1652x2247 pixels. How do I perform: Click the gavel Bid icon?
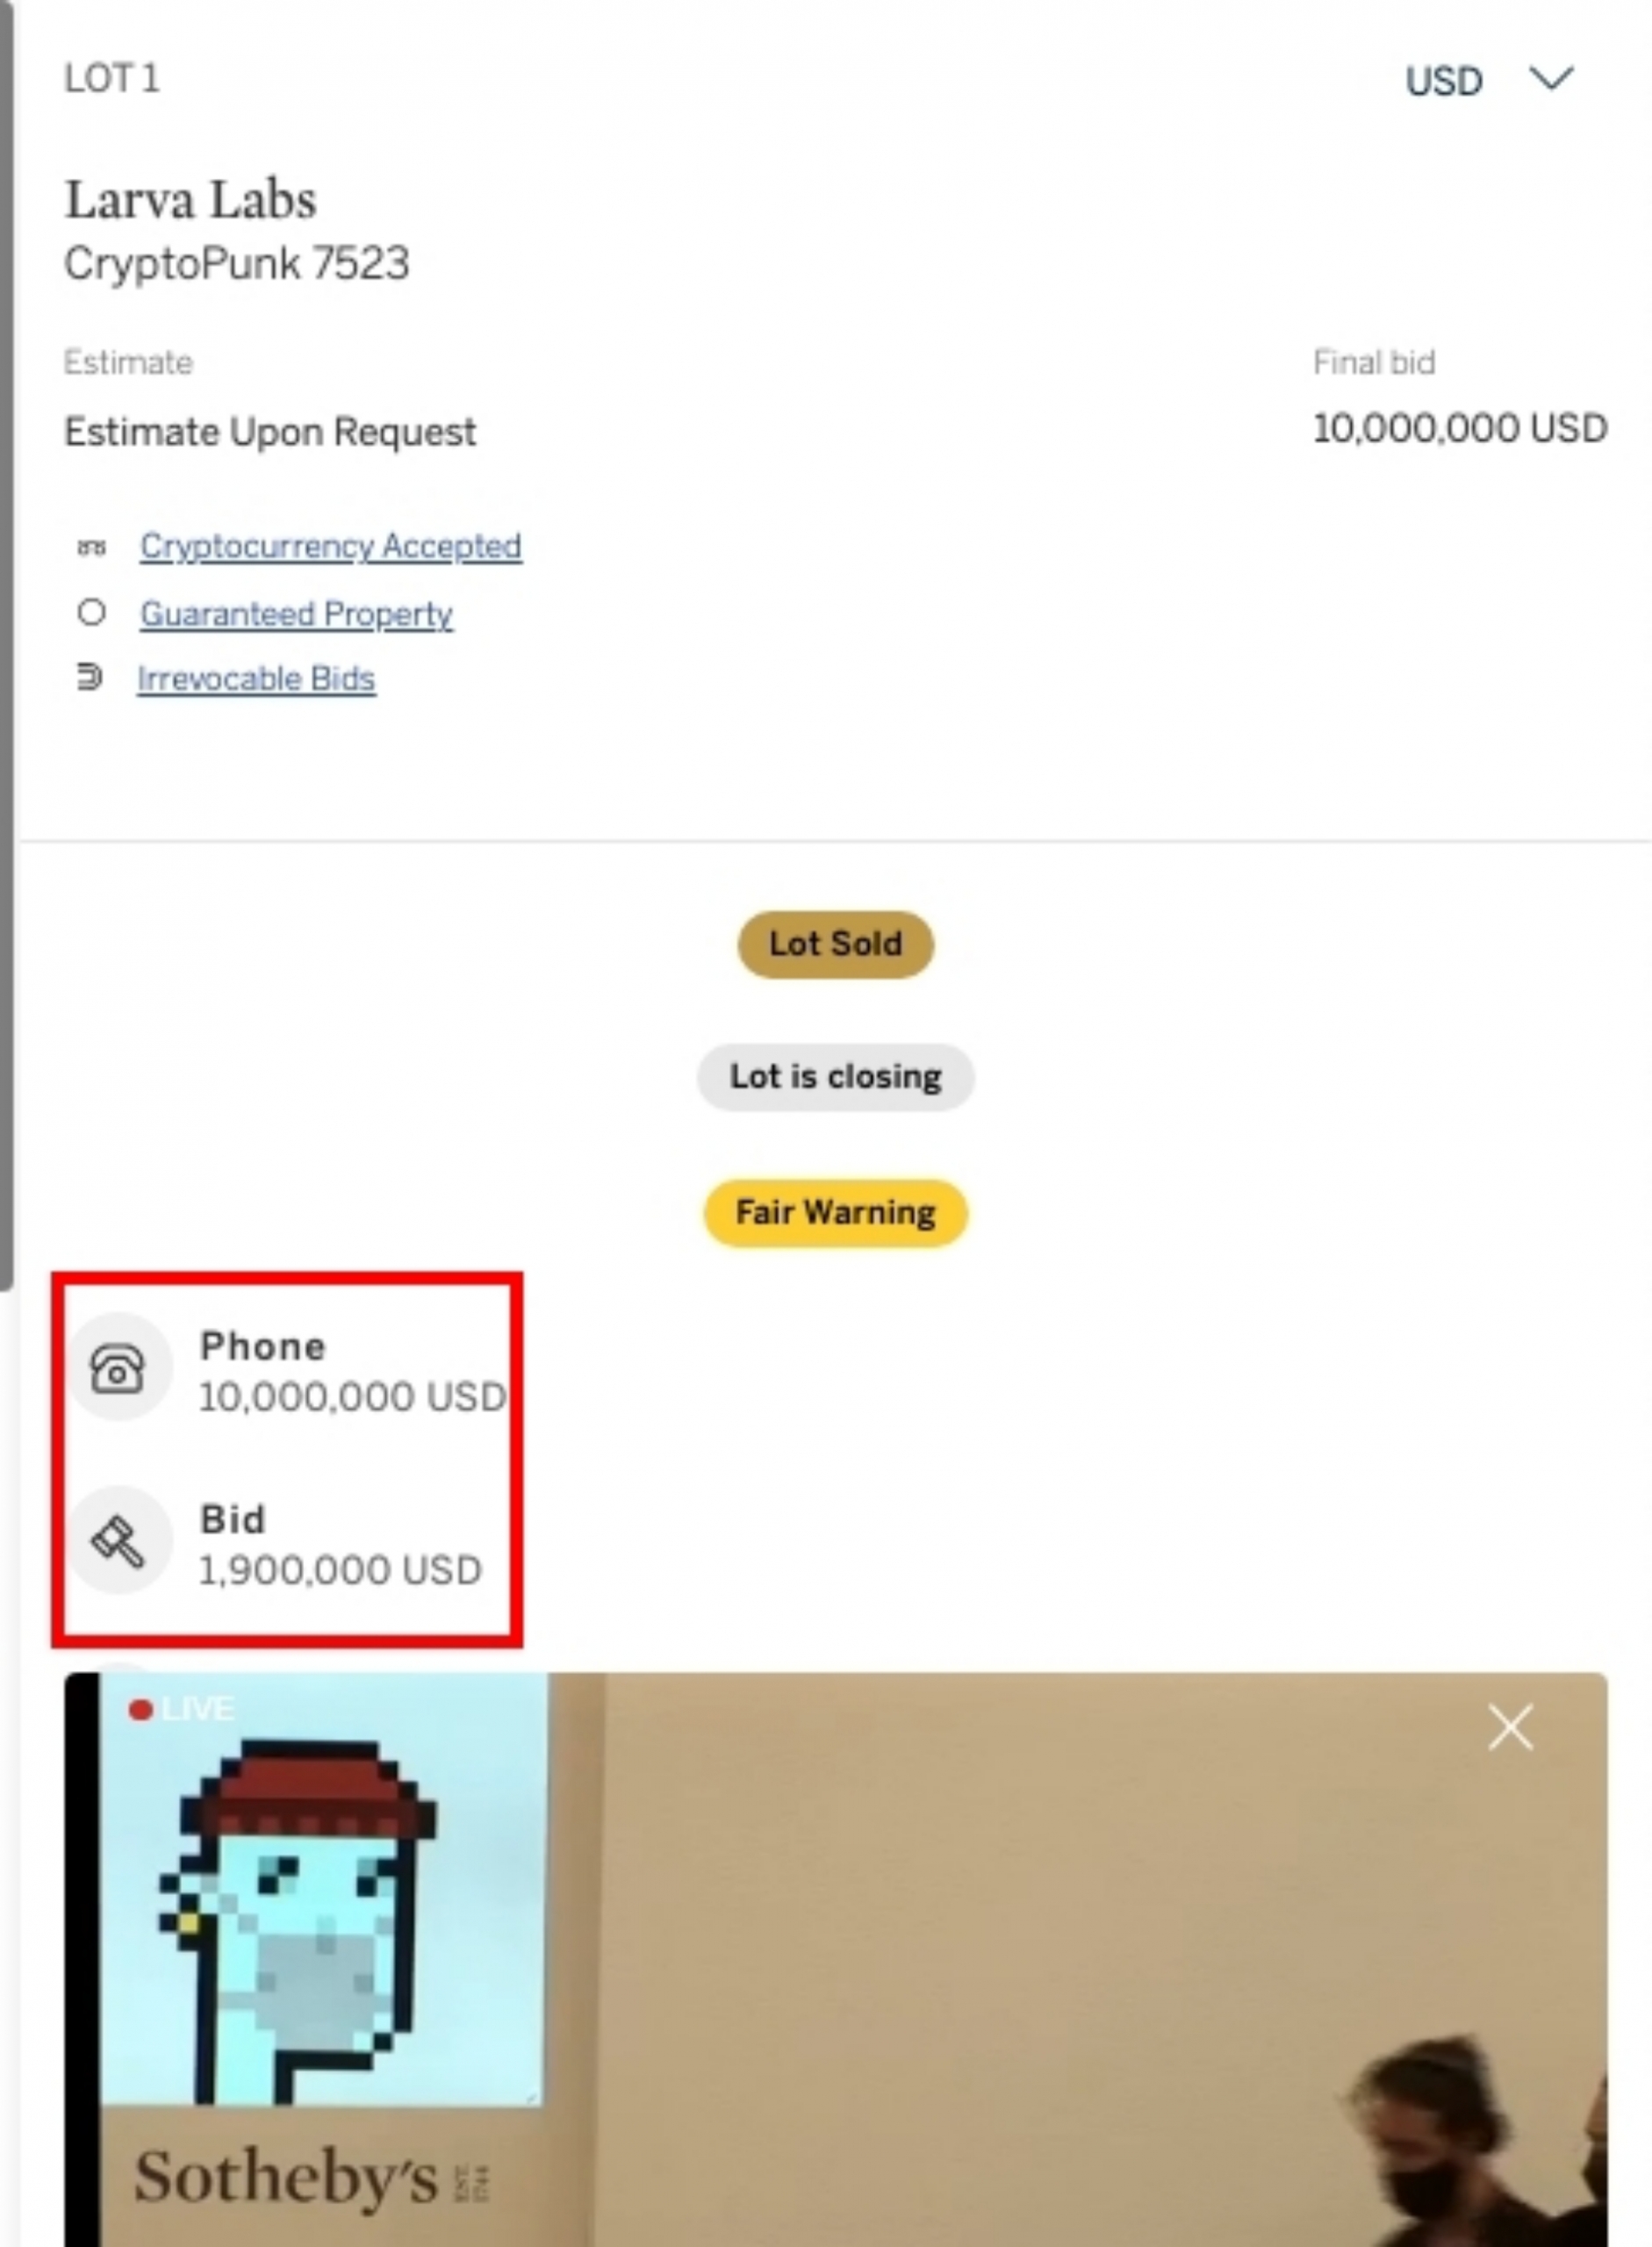click(x=118, y=1540)
